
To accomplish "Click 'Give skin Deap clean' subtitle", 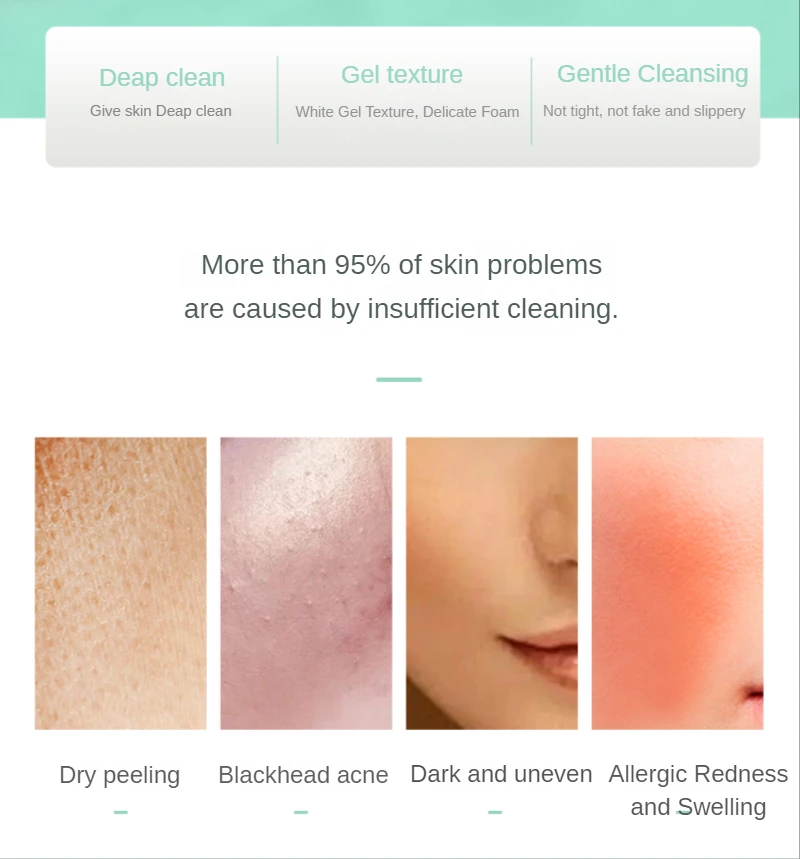I will [161, 111].
